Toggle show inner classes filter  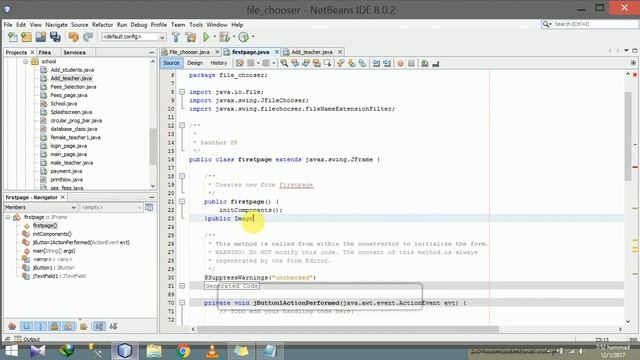[x=69, y=326]
